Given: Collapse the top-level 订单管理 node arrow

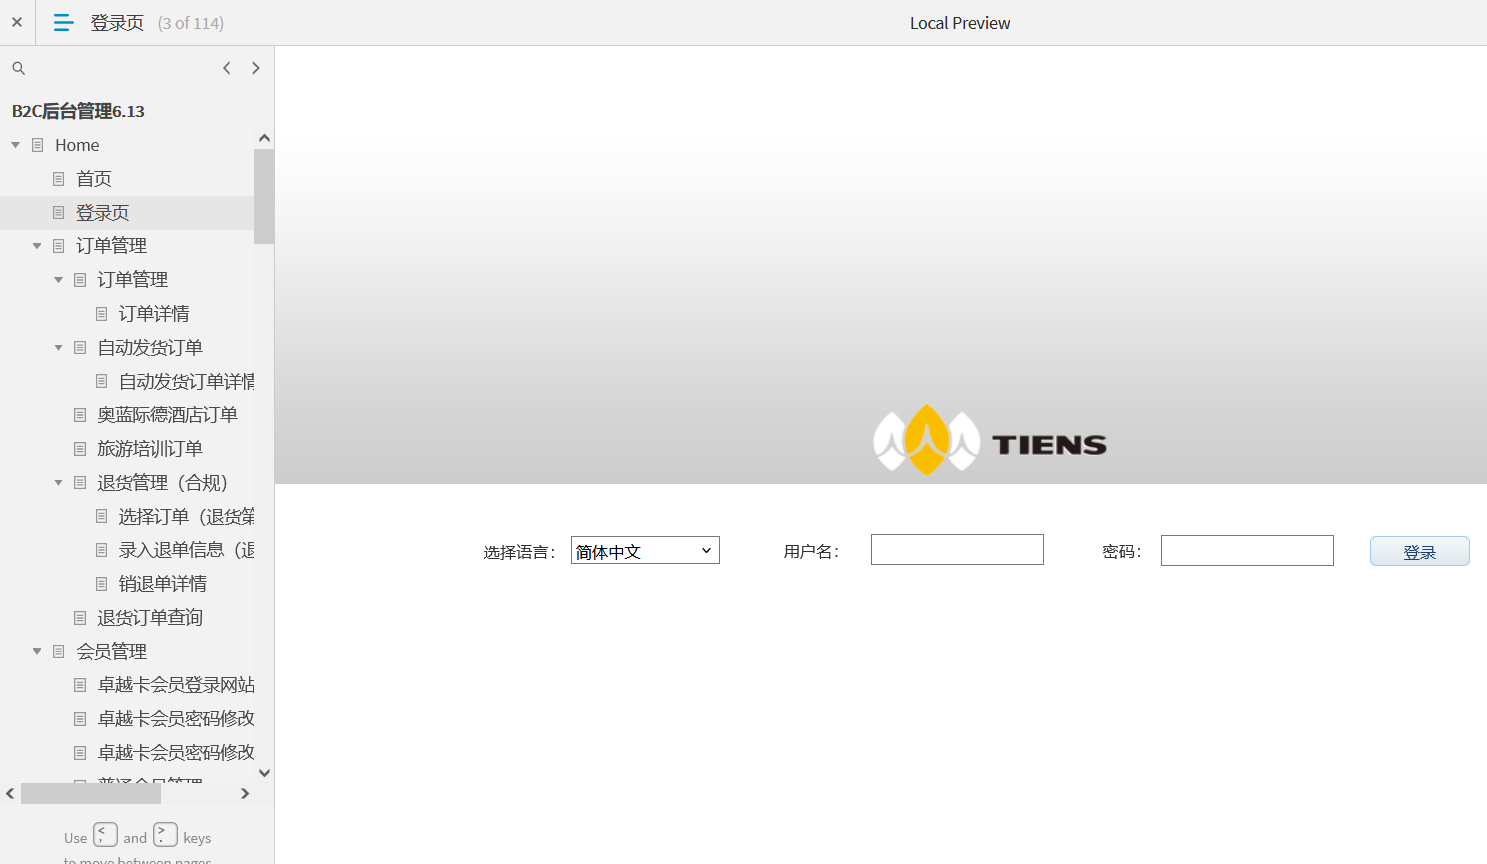Looking at the screenshot, I should (x=37, y=246).
